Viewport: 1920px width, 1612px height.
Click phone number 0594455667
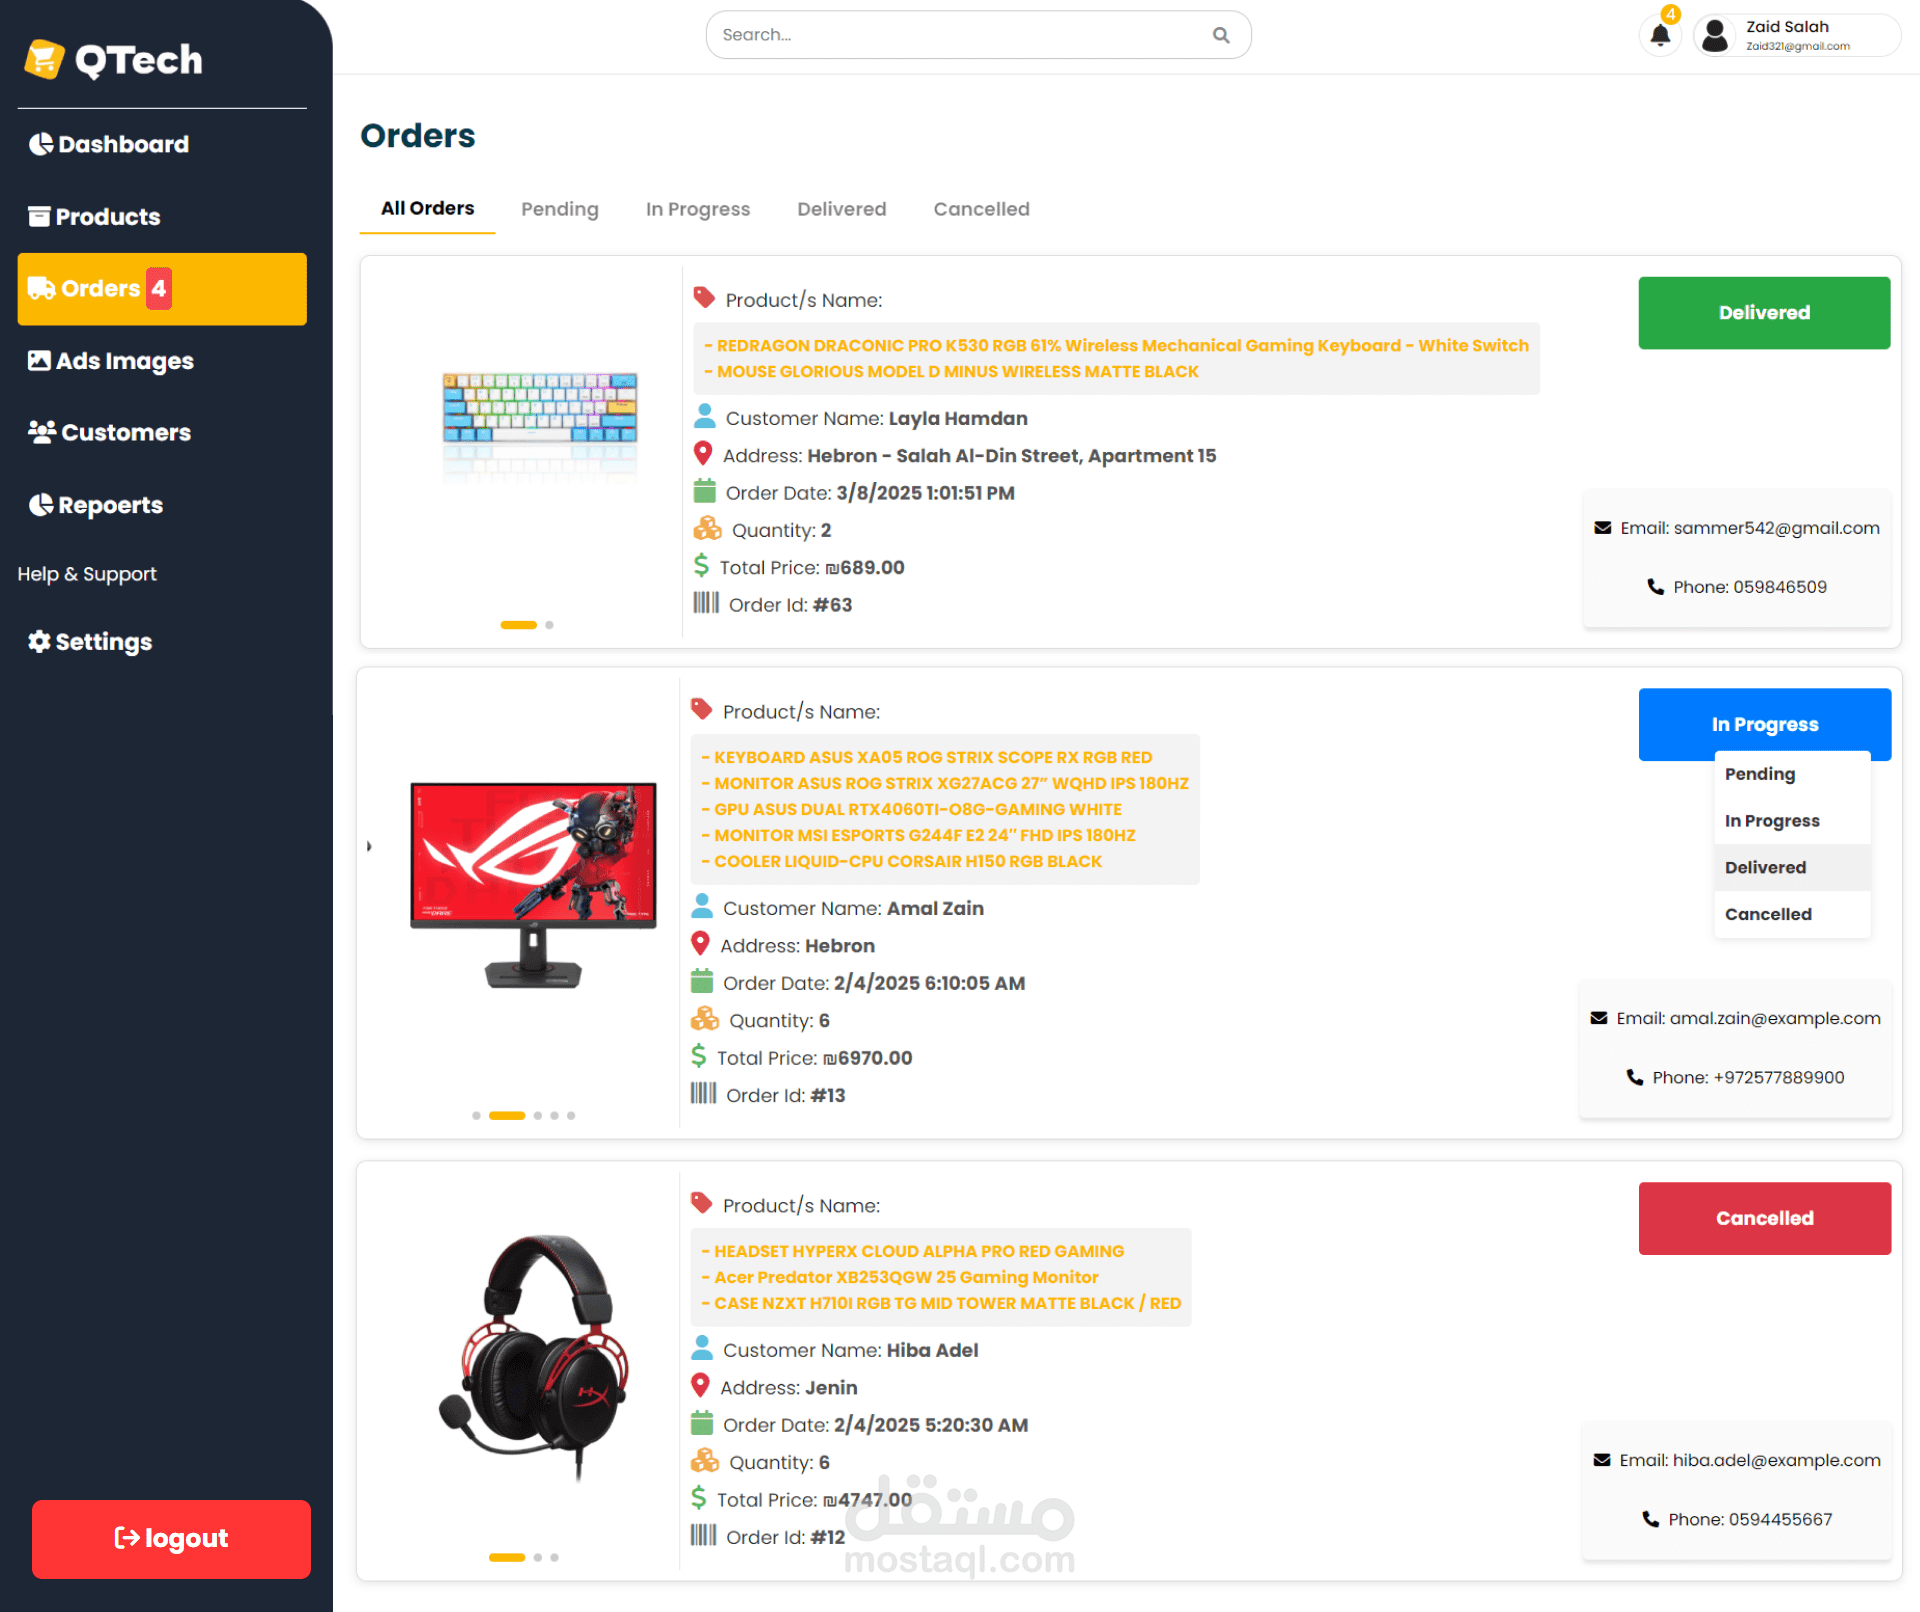point(1780,1519)
